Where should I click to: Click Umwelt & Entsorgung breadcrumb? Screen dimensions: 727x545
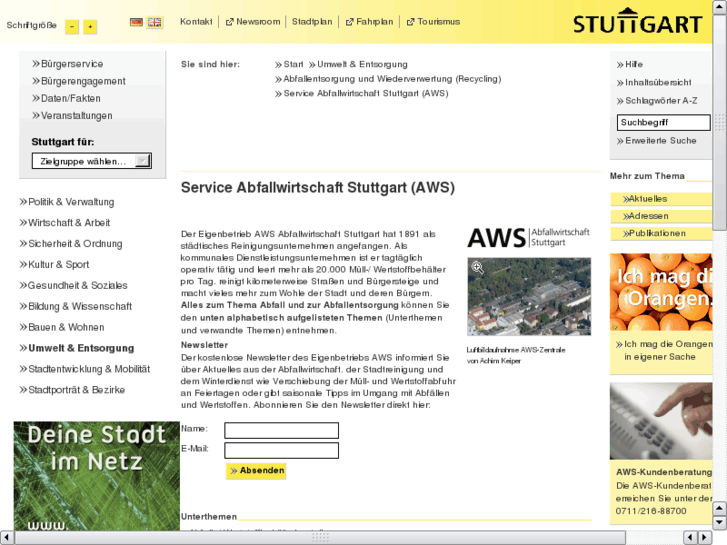[x=358, y=64]
